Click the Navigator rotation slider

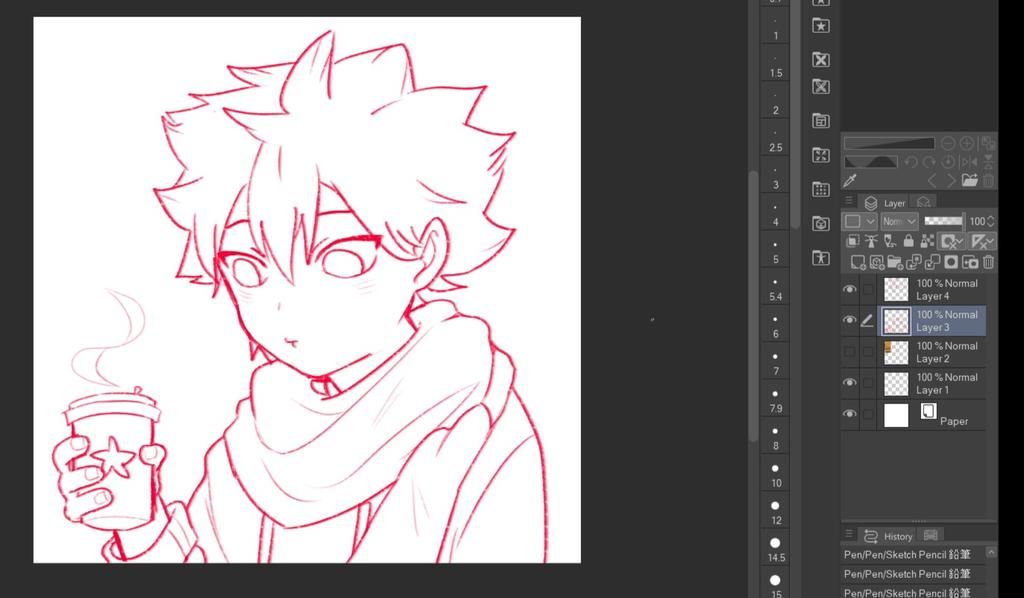pos(871,162)
